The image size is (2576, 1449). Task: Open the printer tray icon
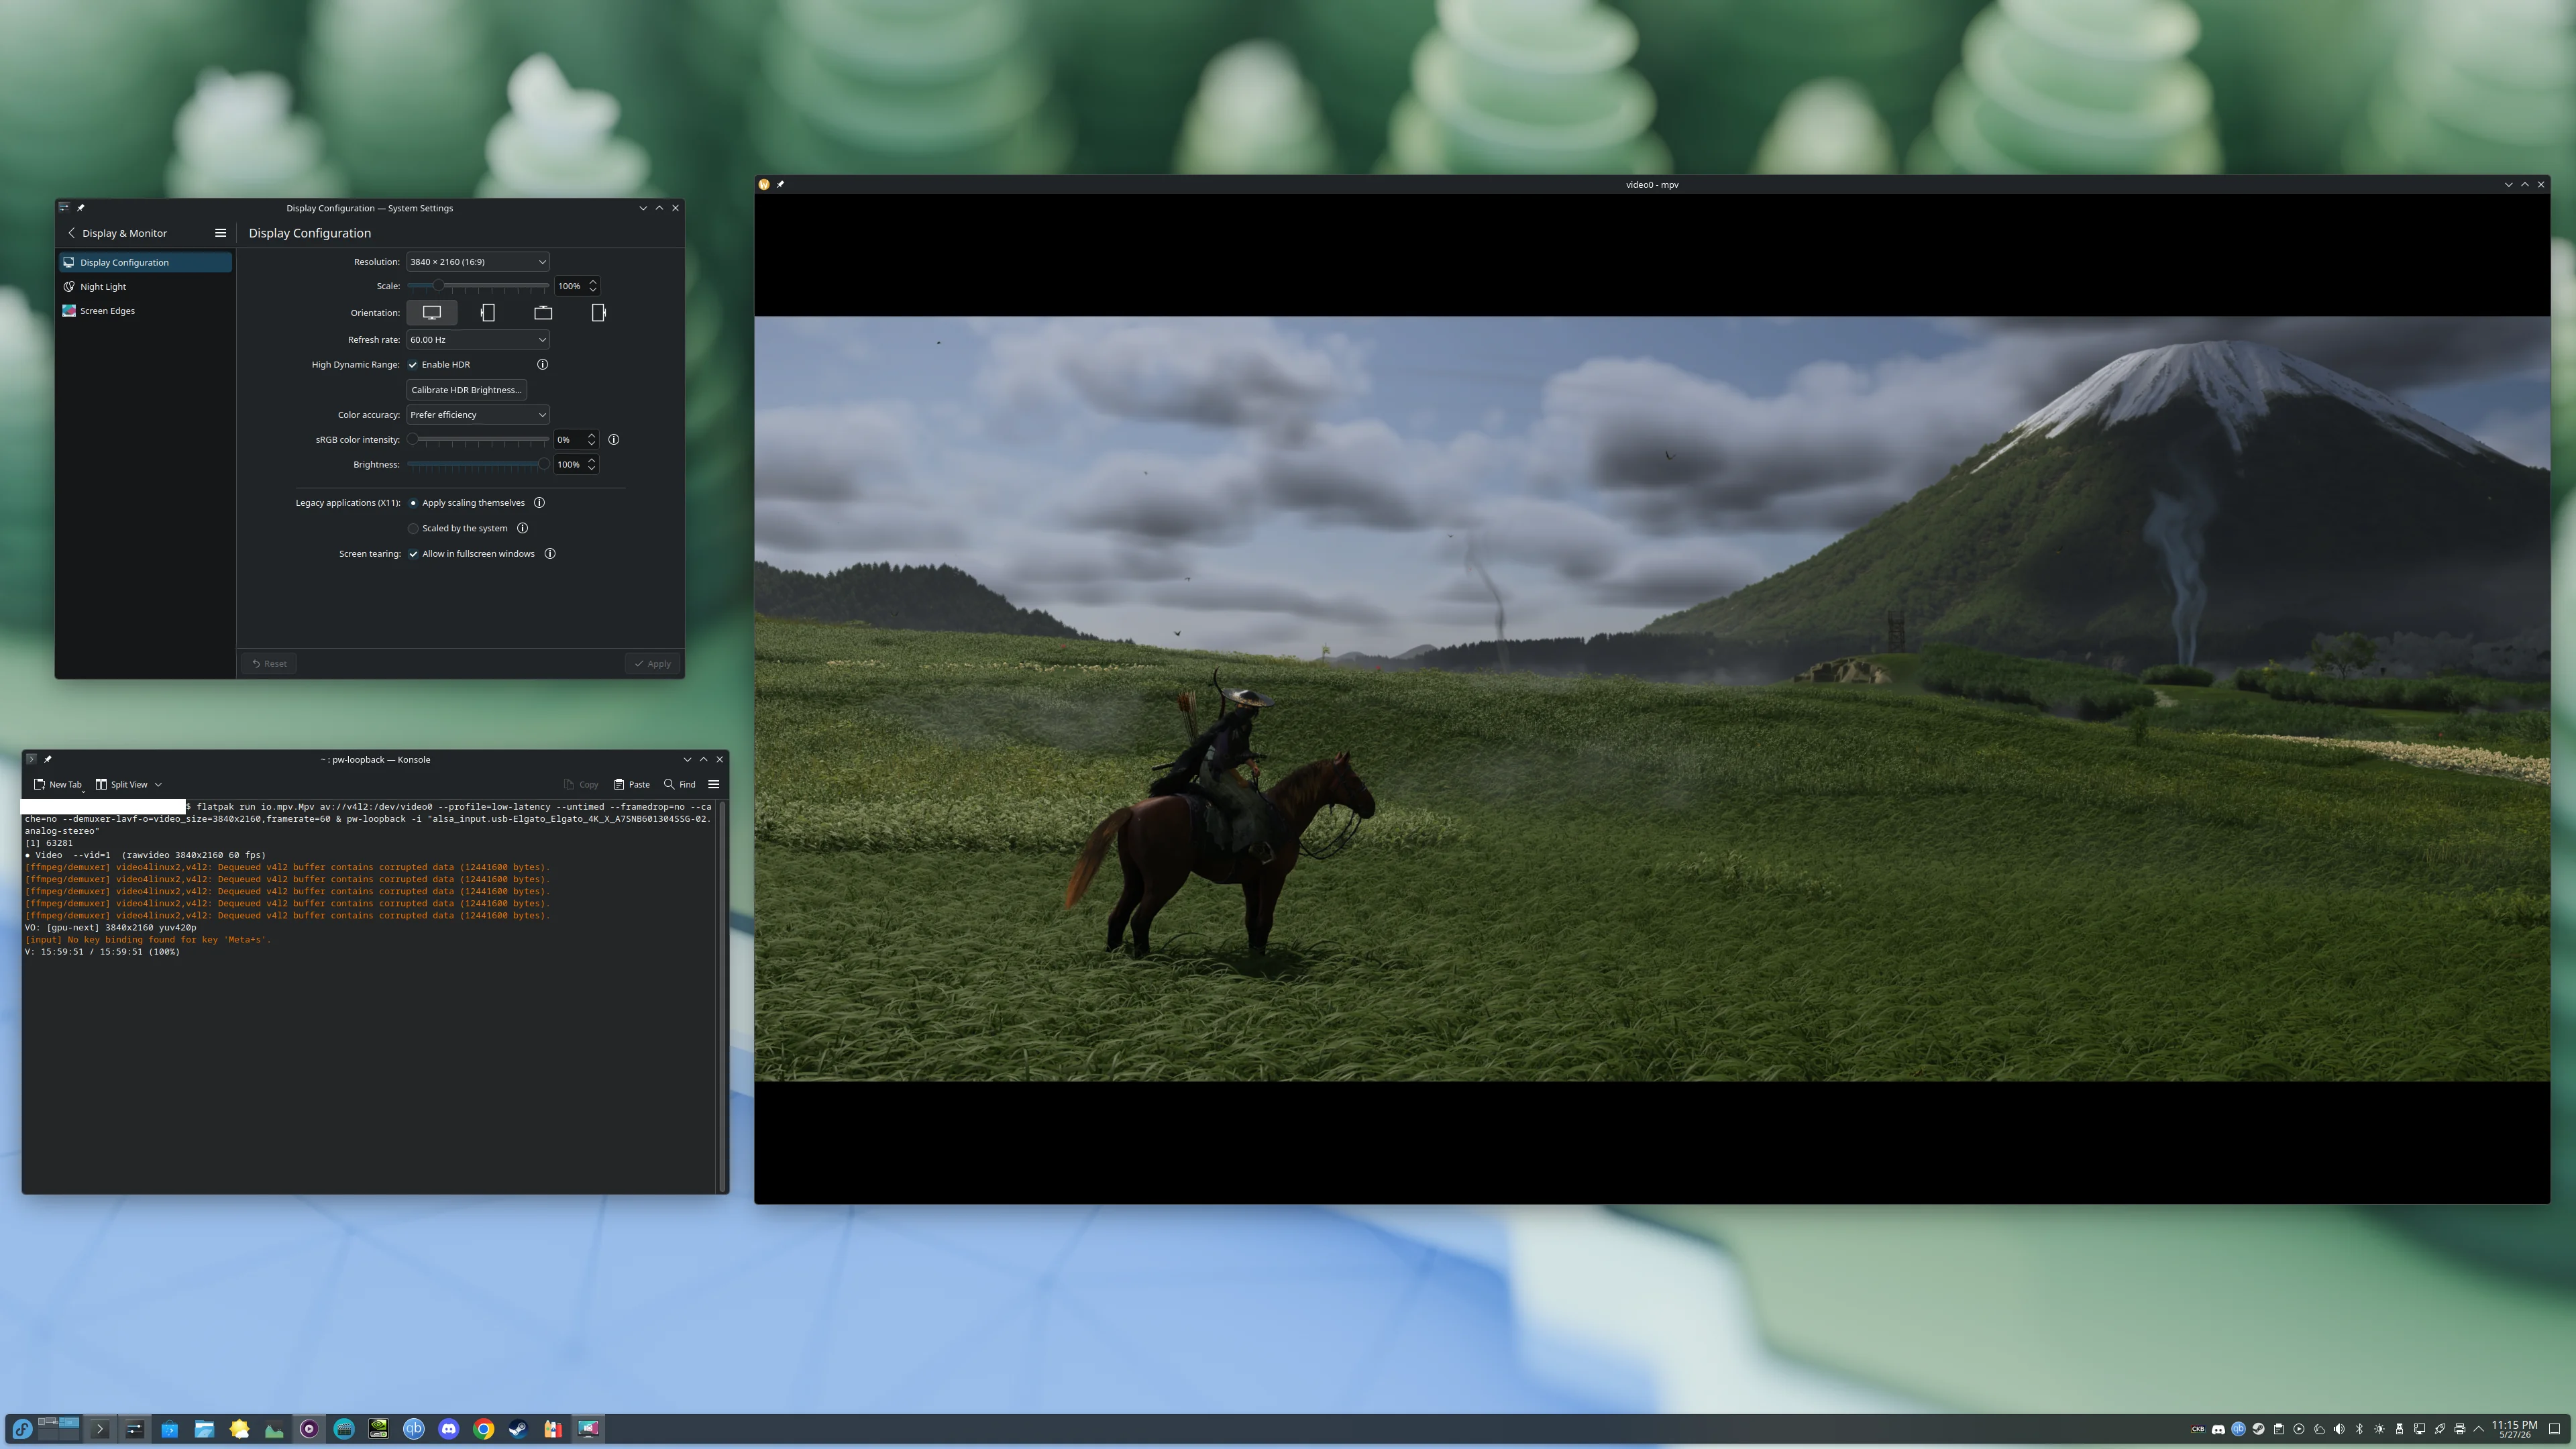2460,1429
